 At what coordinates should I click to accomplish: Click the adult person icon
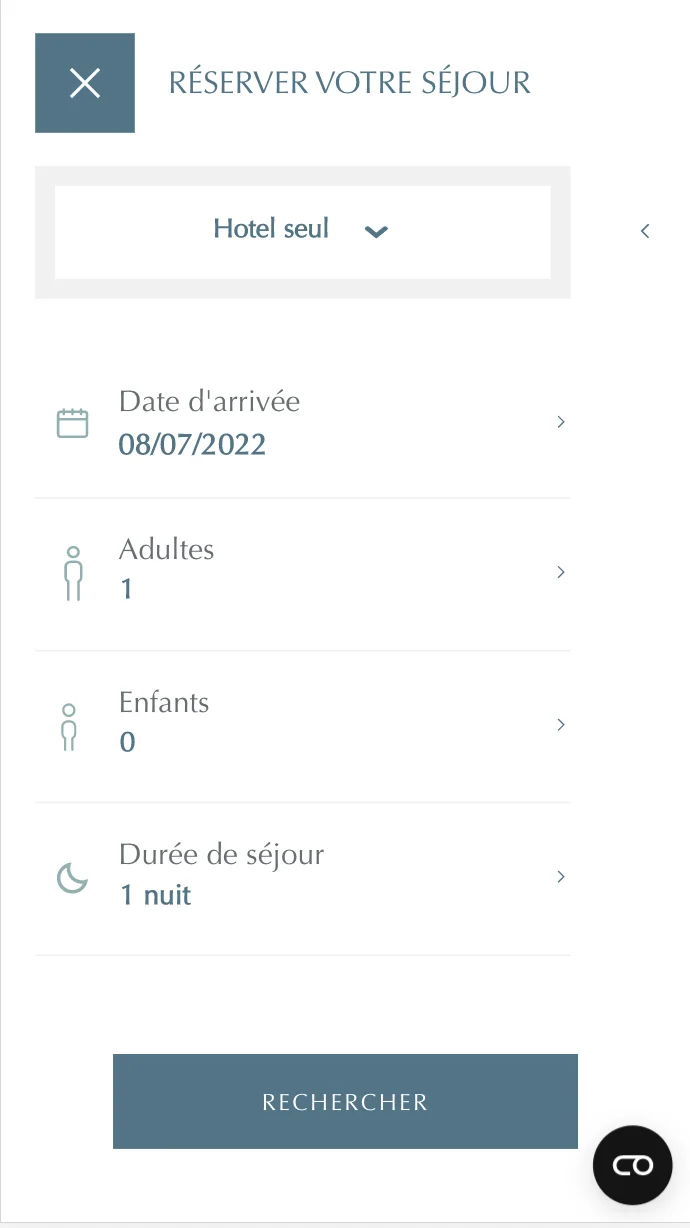(72, 573)
